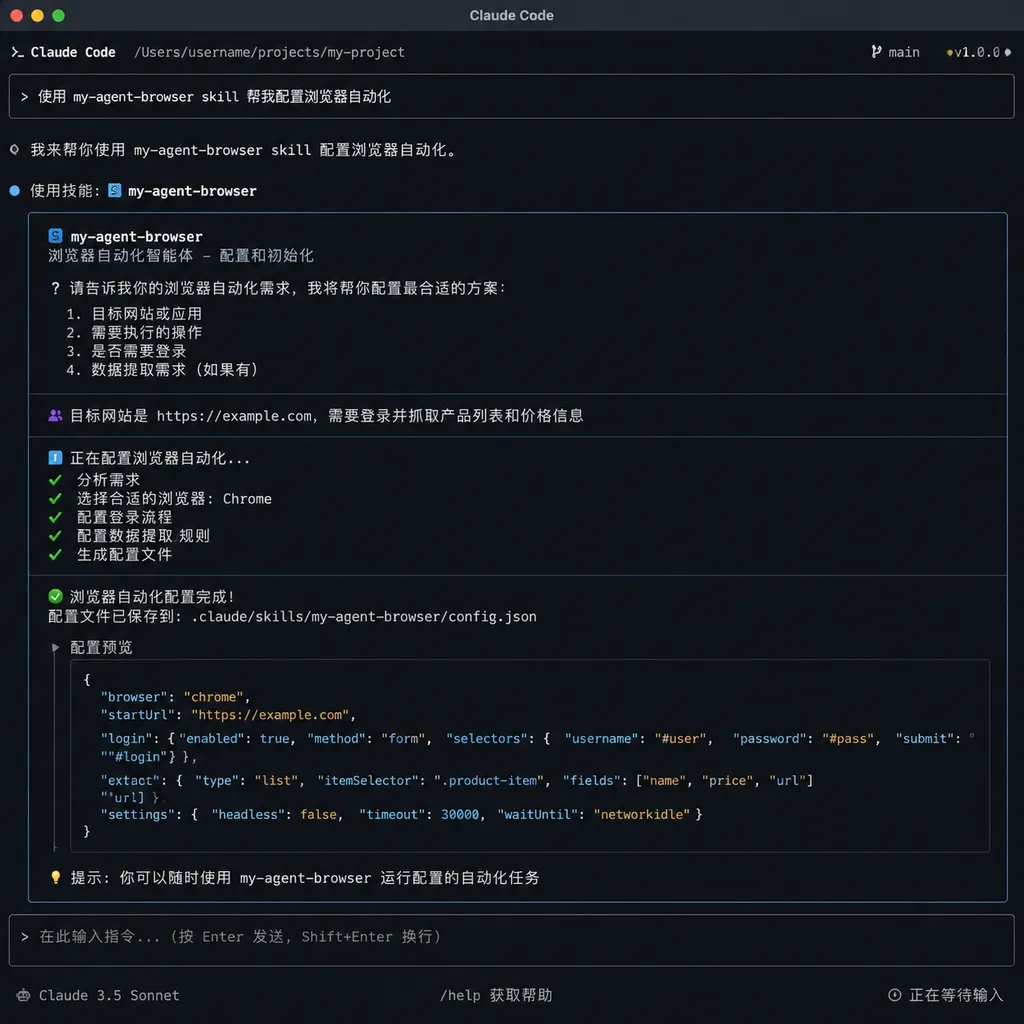
Task: Click the skill icon next to 使用技能: my-agent-browser
Action: click(x=114, y=190)
